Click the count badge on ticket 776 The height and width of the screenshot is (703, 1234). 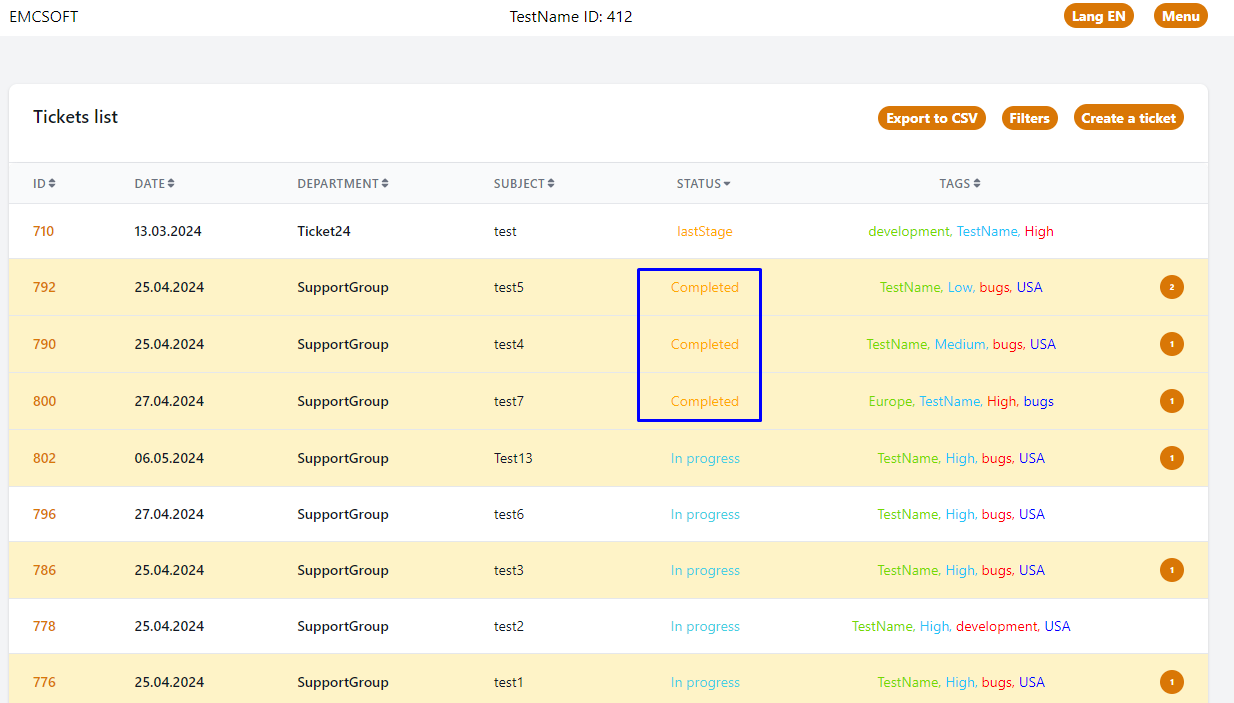click(1172, 682)
